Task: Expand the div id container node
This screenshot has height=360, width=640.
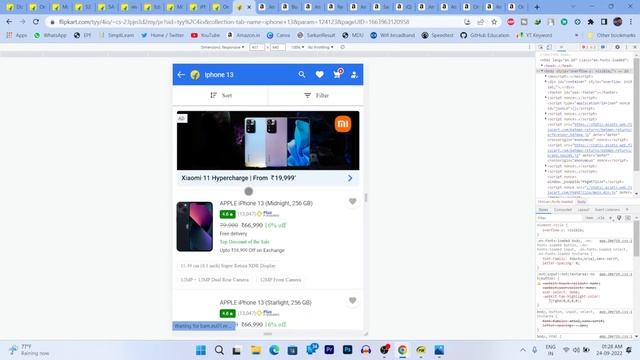Action: pyautogui.click(x=546, y=82)
